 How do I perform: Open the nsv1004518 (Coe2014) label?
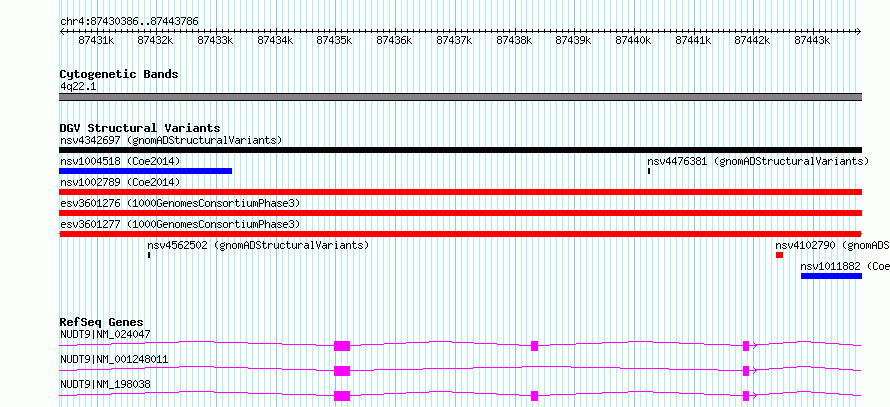pyautogui.click(x=120, y=161)
